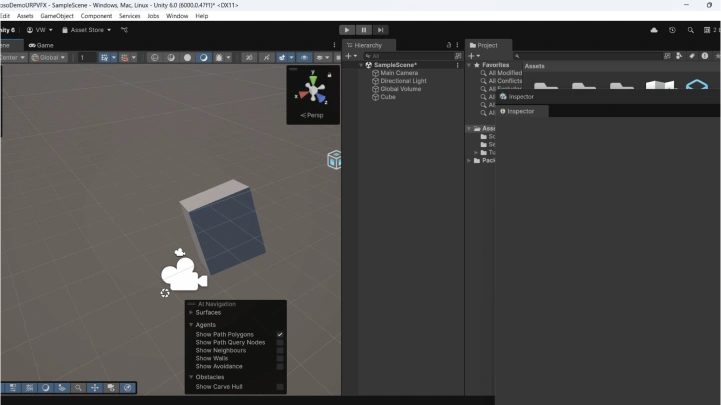
Task: Start Play mode with the Play button
Action: click(347, 30)
